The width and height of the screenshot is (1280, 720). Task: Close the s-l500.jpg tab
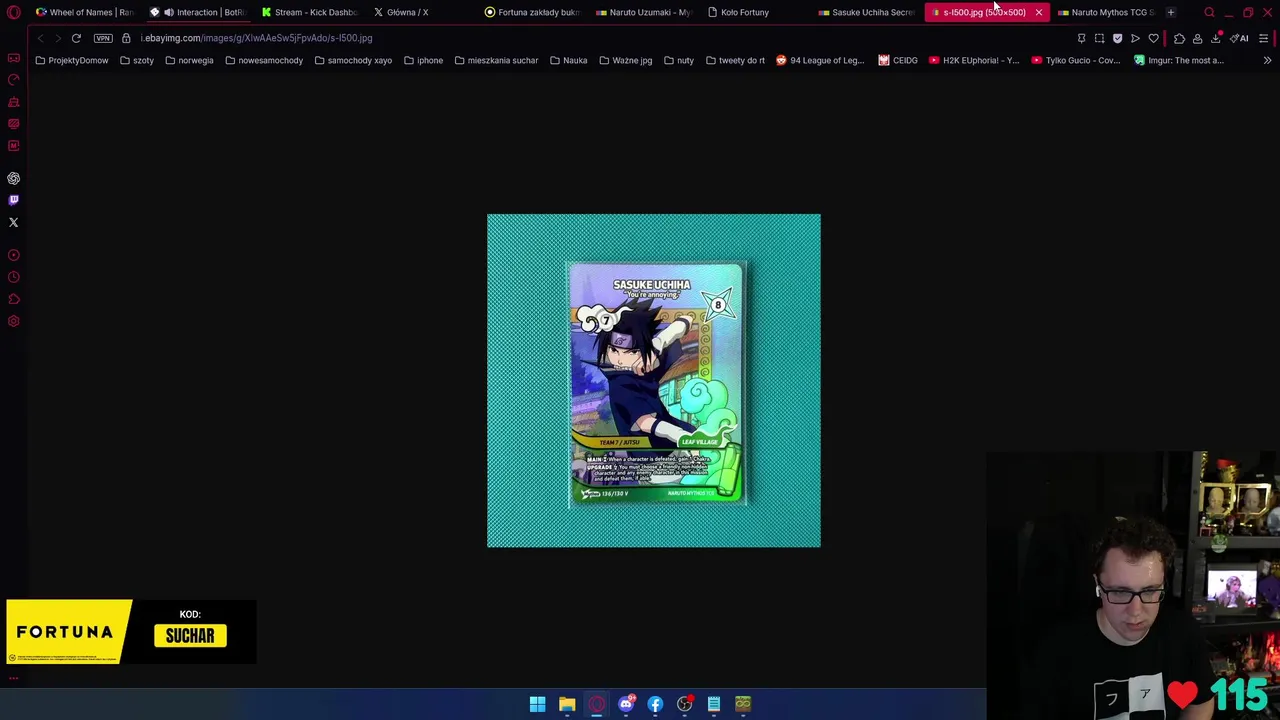1038,12
